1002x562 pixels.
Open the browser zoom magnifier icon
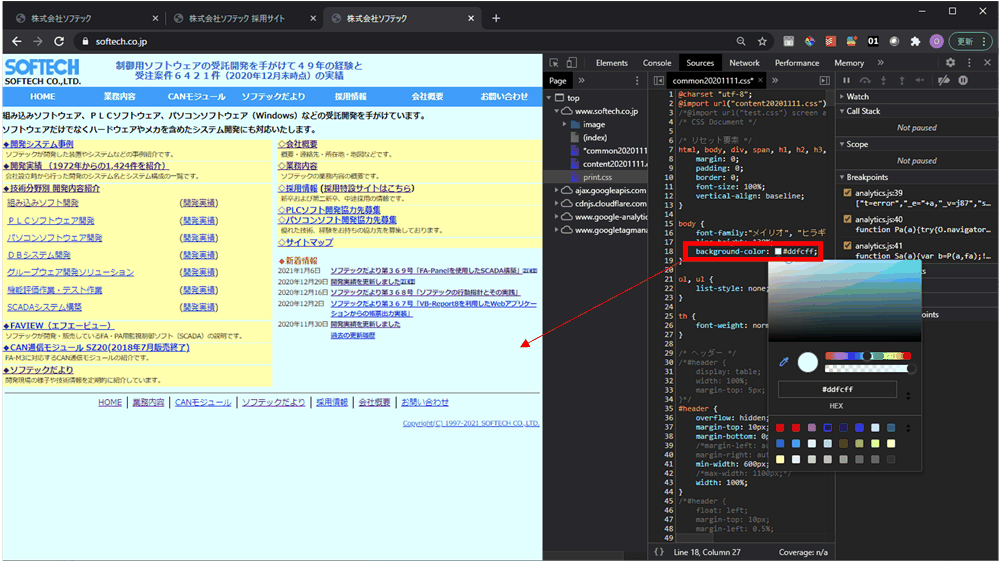(x=741, y=41)
